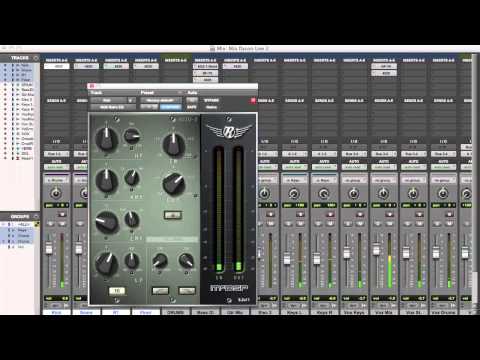Image resolution: width=480 pixels, height=360 pixels.
Task: Solo the Kick channel
Action: pos(50,223)
